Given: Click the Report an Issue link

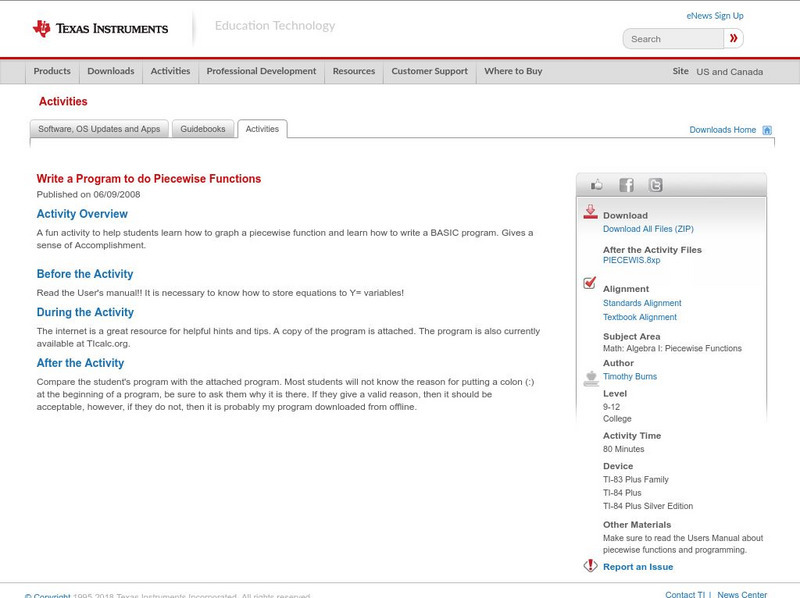Looking at the screenshot, I should 638,567.
